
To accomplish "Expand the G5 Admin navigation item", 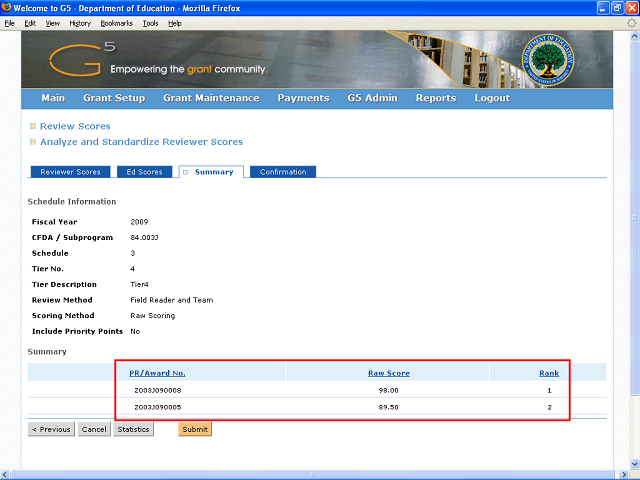I will click(x=372, y=98).
